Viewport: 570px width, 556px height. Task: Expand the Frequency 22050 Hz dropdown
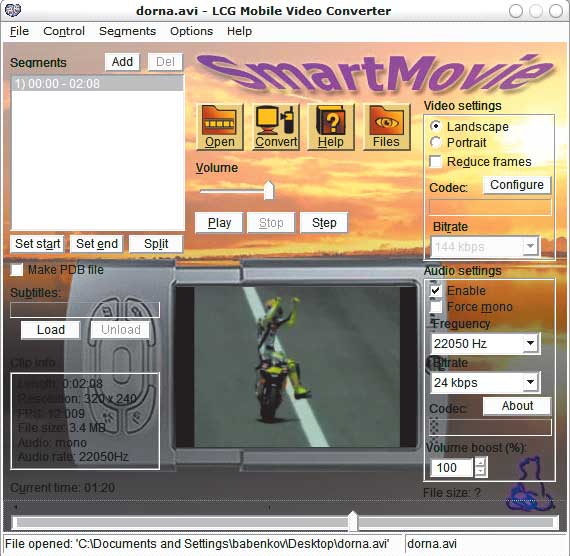coord(530,343)
